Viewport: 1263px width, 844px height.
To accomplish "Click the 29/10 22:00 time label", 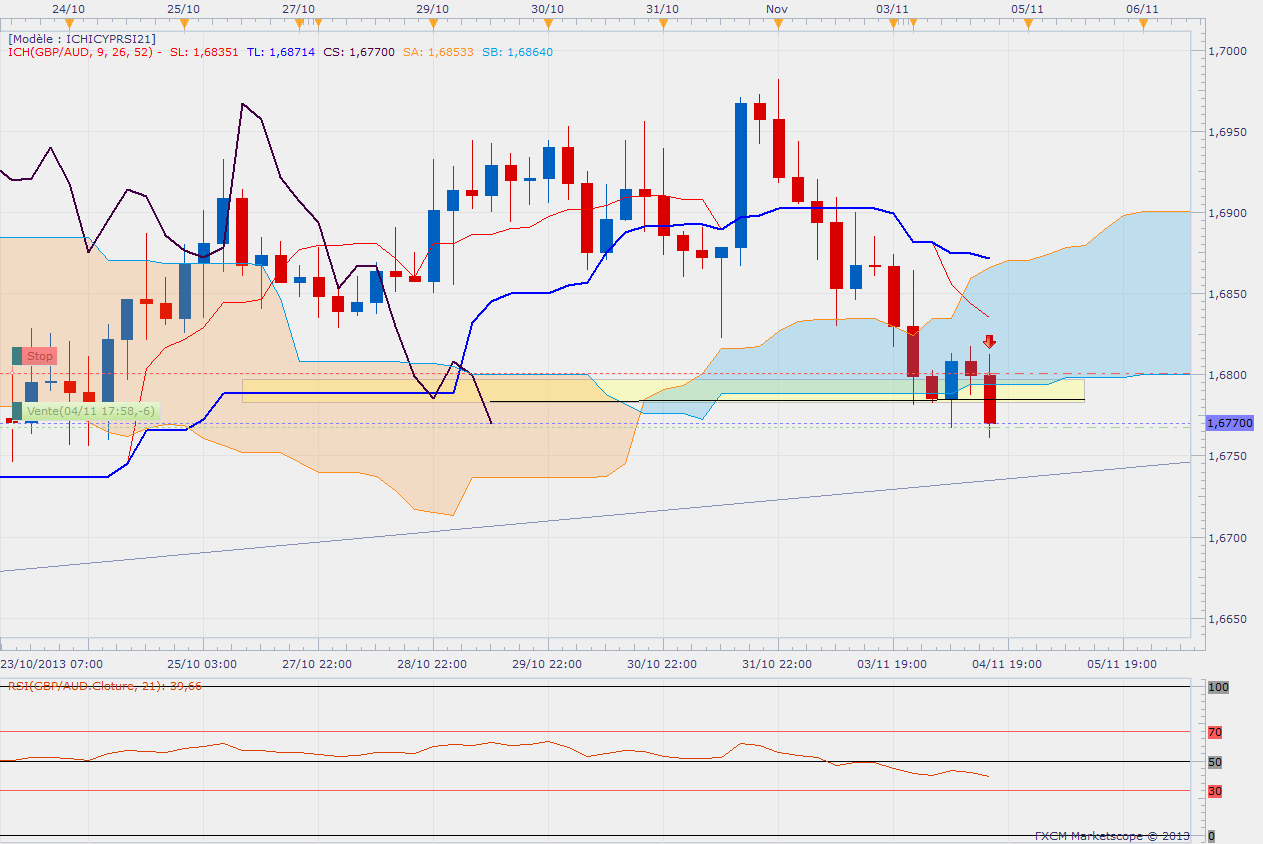I will point(547,663).
